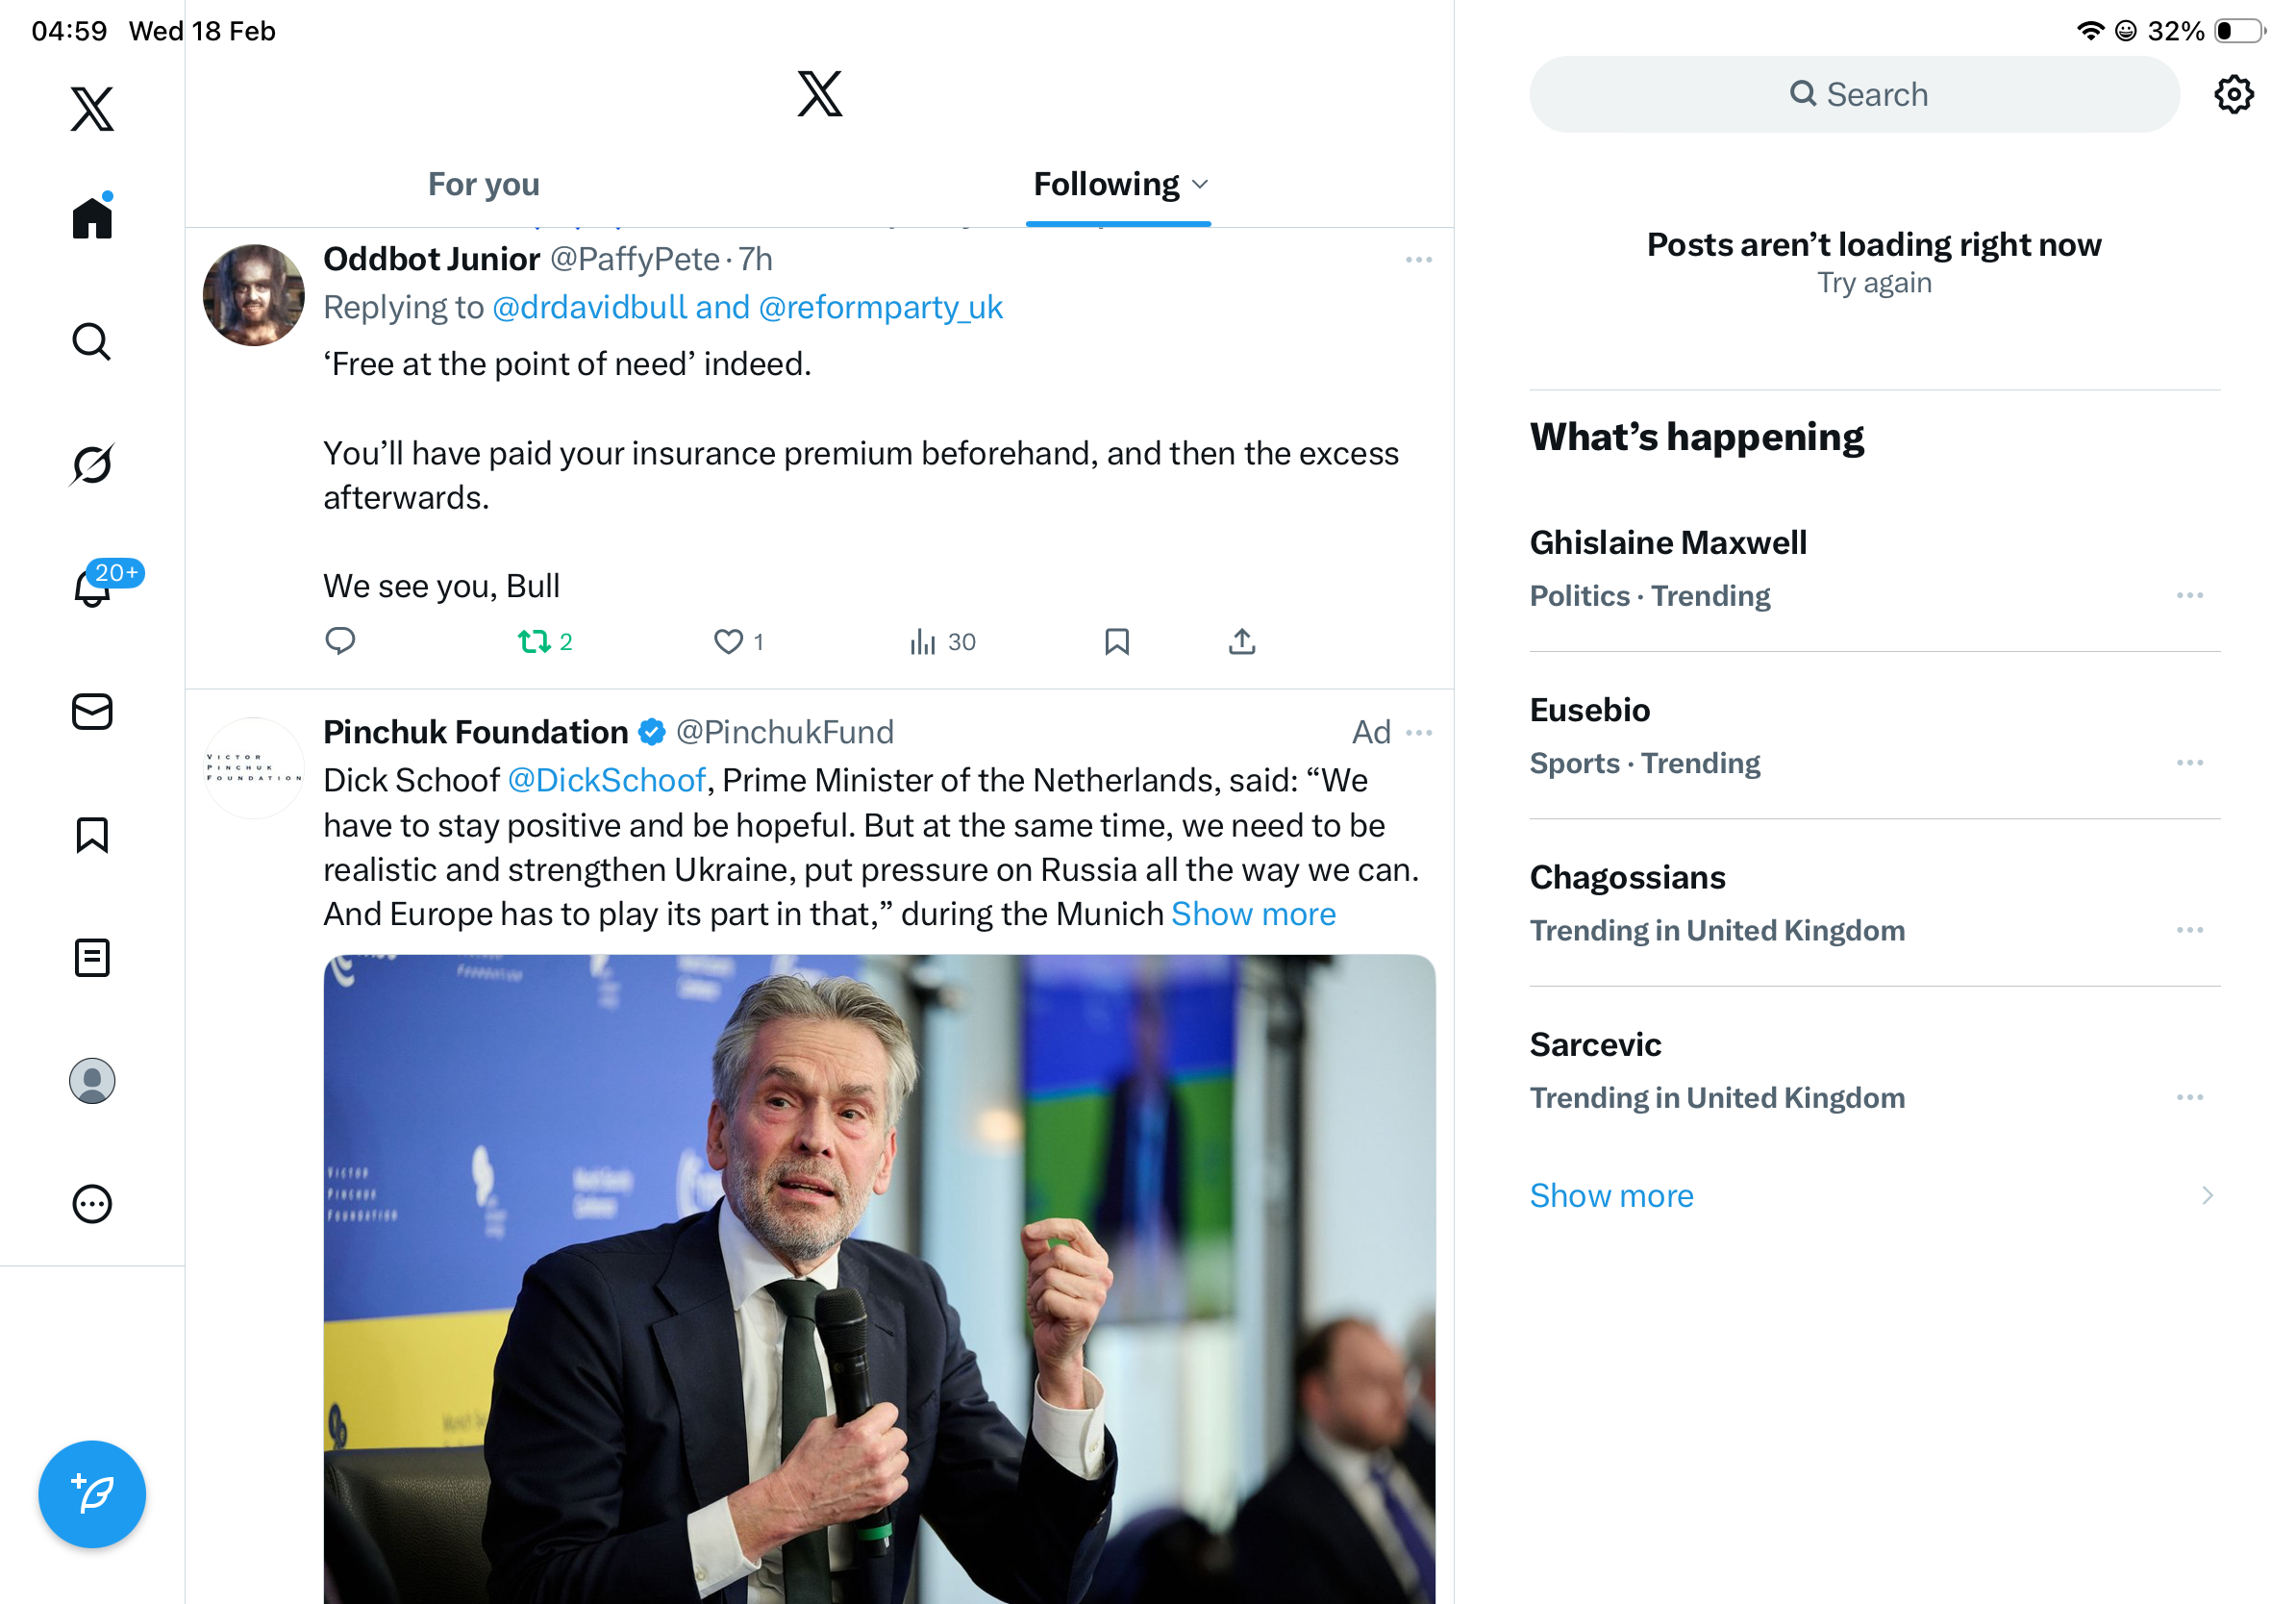Undo repost on Oddbot Junior's post
This screenshot has height=1604, width=2296.
click(535, 641)
